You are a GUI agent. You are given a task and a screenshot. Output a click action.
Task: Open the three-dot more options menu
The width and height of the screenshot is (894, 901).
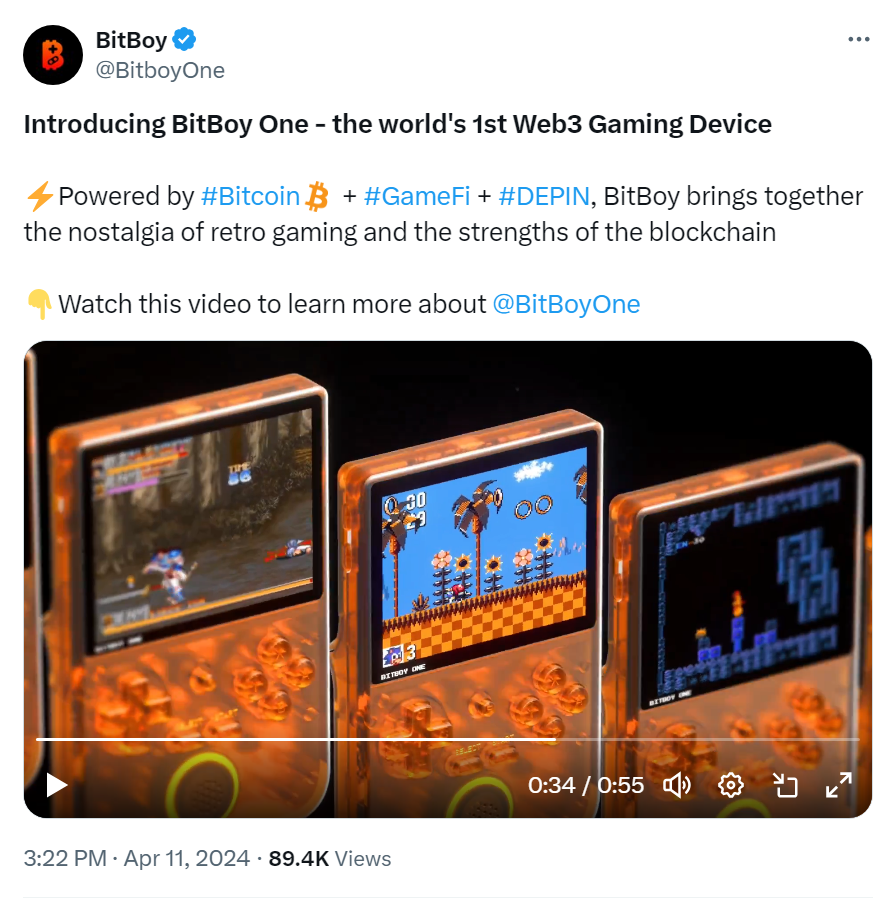tap(858, 39)
